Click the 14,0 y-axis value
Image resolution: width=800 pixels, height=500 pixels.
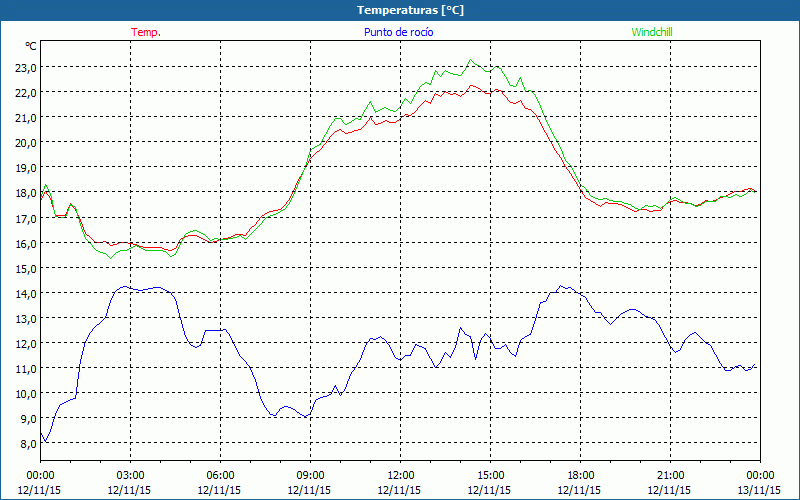26,293
